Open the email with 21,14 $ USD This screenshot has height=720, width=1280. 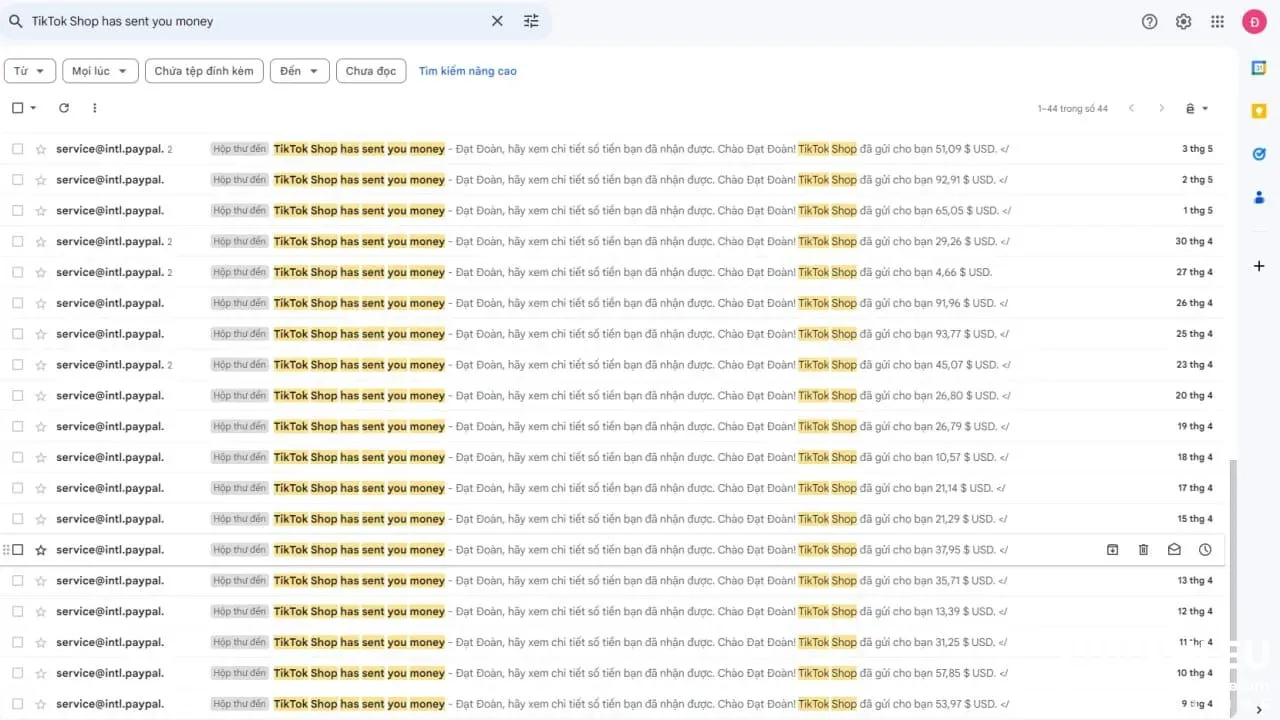[x=612, y=488]
